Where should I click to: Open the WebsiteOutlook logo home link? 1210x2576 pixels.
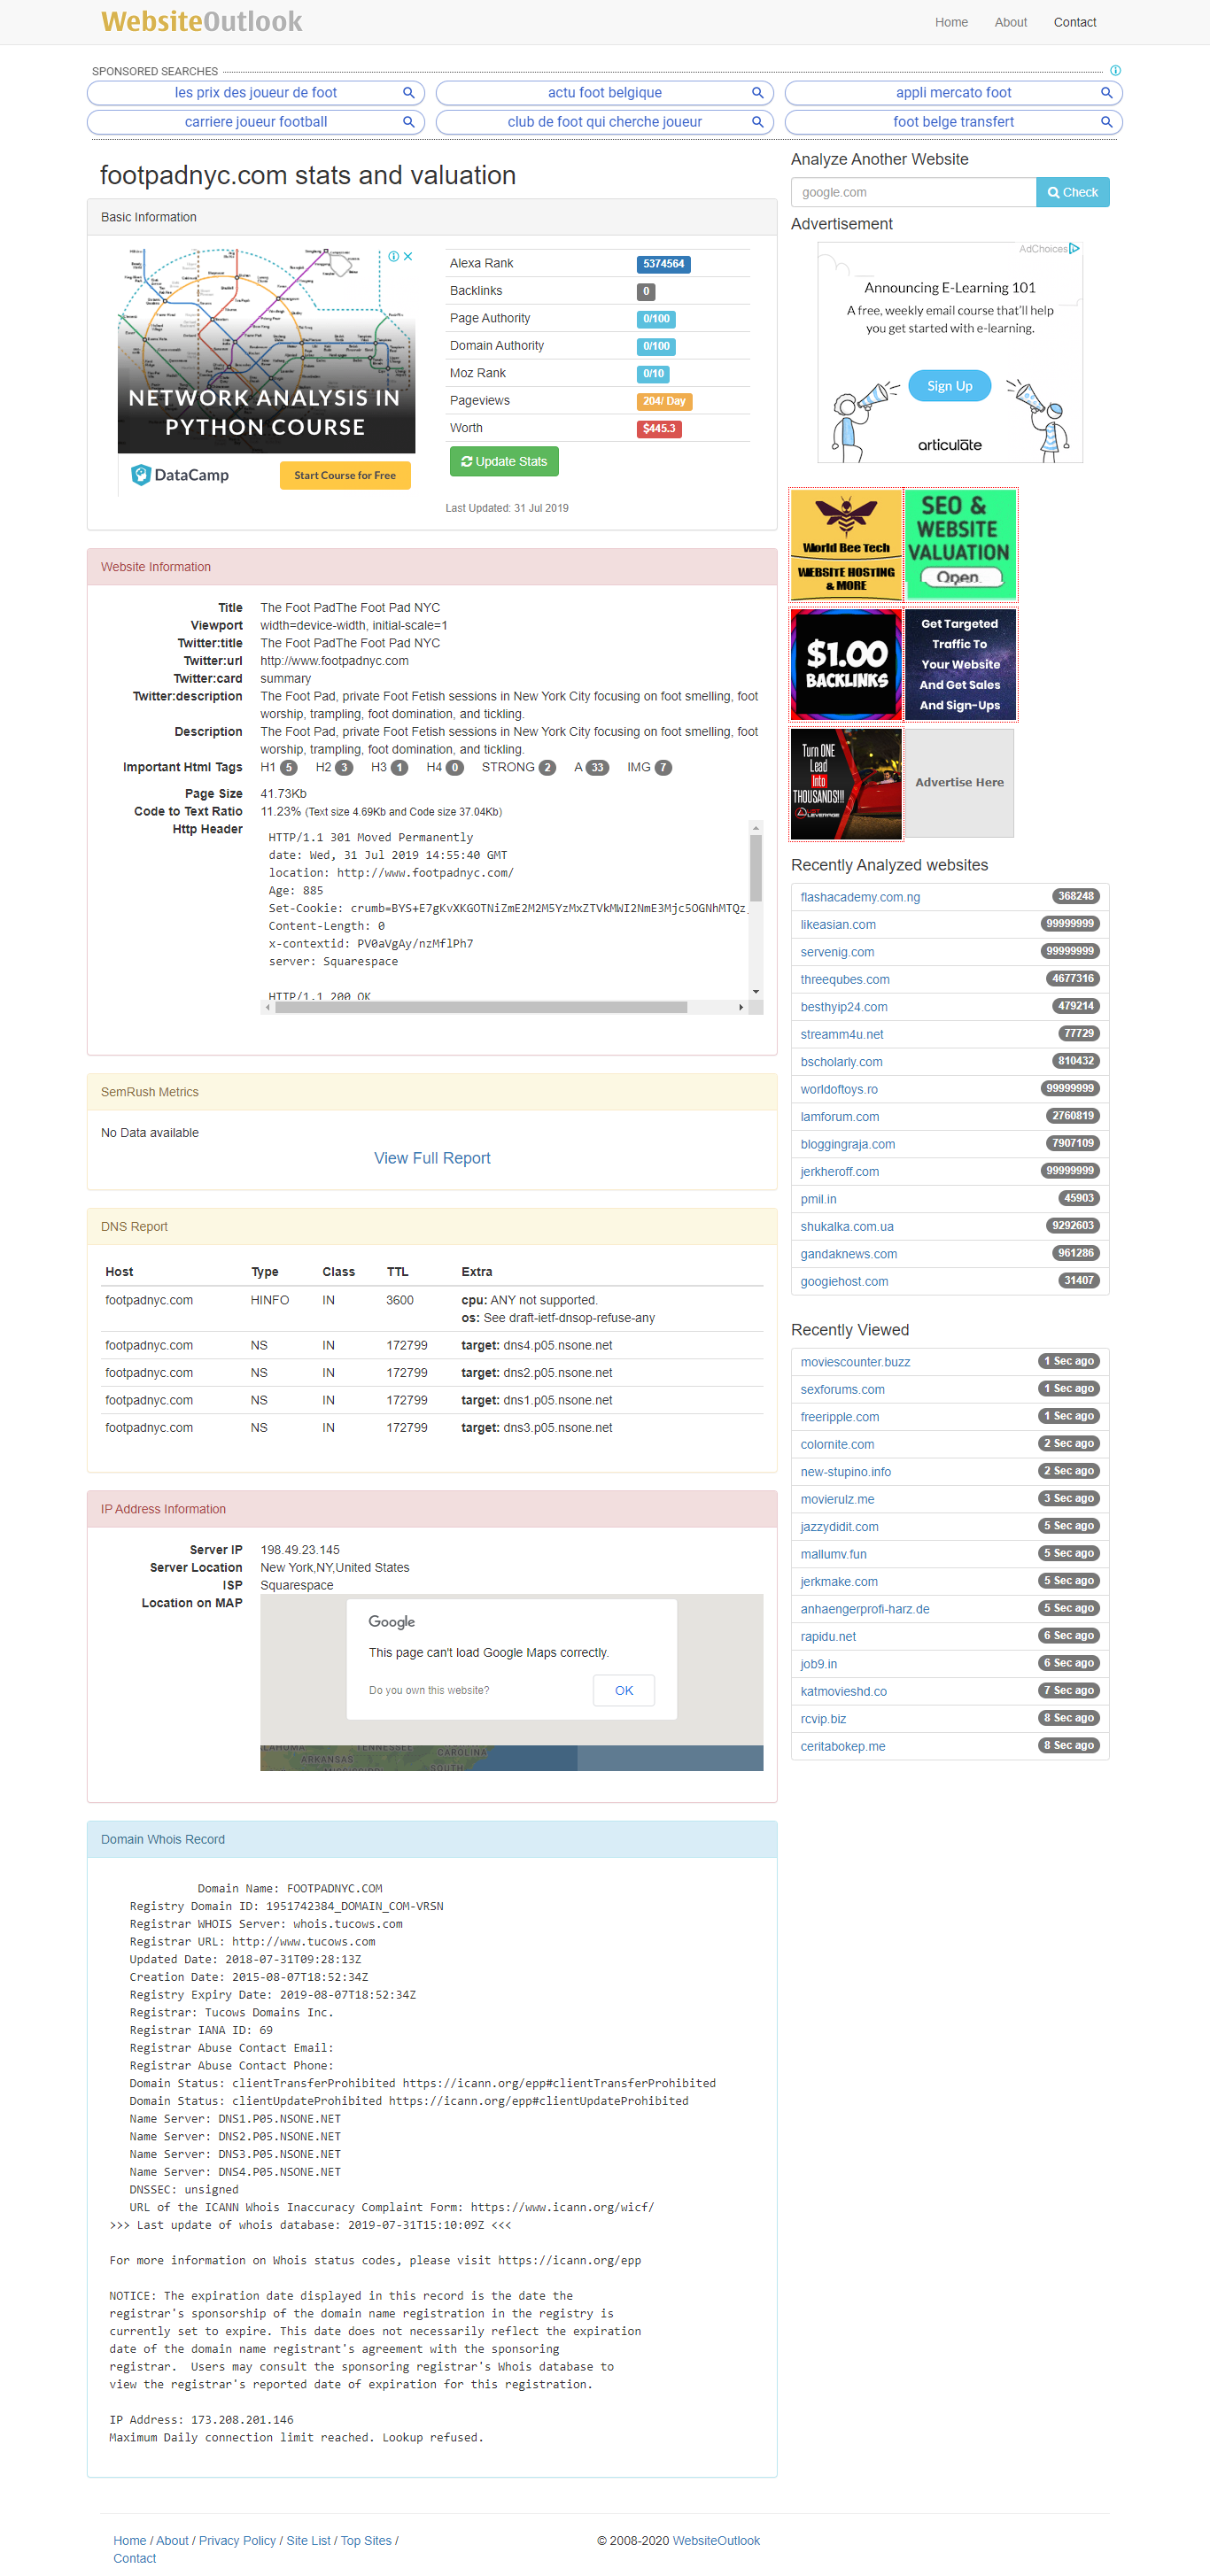click(x=201, y=21)
